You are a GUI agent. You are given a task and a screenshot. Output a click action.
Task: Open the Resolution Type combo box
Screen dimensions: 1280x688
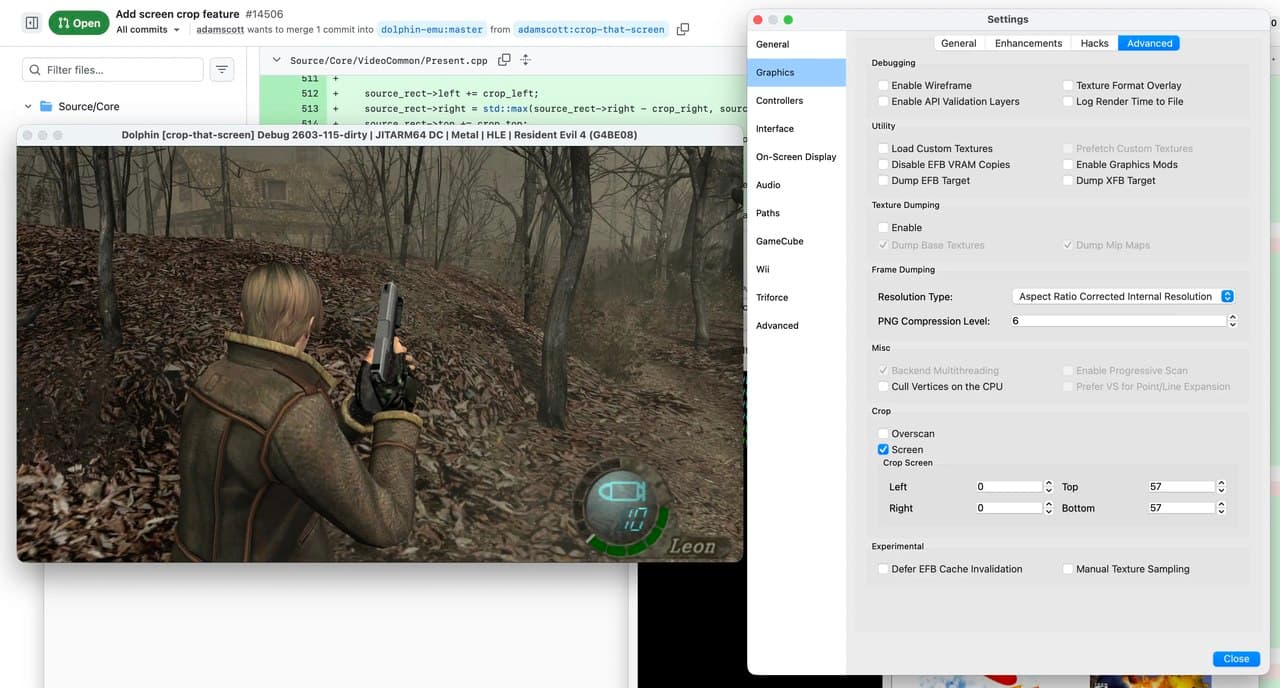pyautogui.click(x=1124, y=296)
